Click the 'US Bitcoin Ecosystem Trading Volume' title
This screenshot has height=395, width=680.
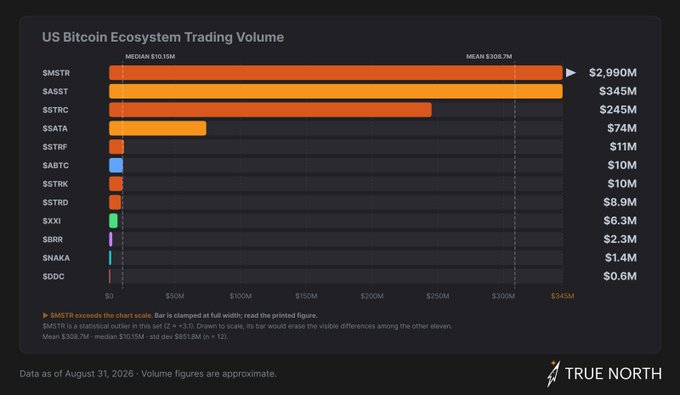pyautogui.click(x=163, y=37)
